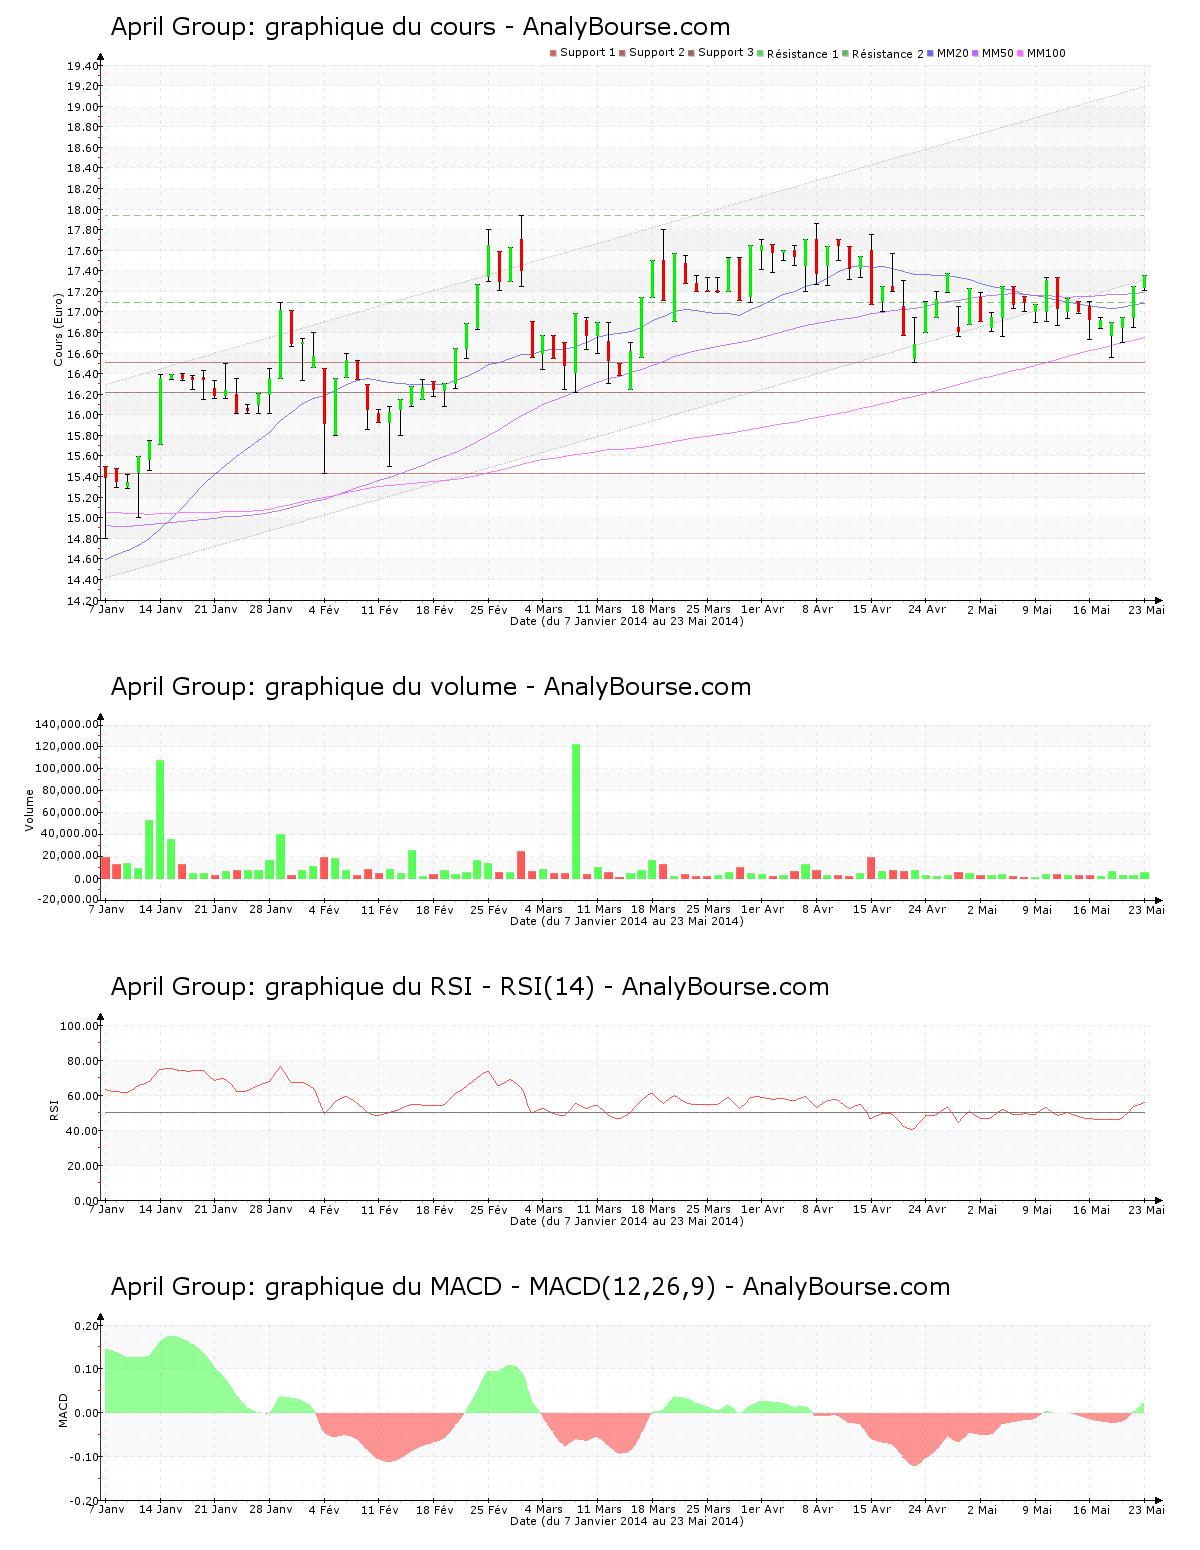Click the 'RSI' vertical axis label
The width and height of the screenshot is (1200, 1550).
pos(54,1109)
